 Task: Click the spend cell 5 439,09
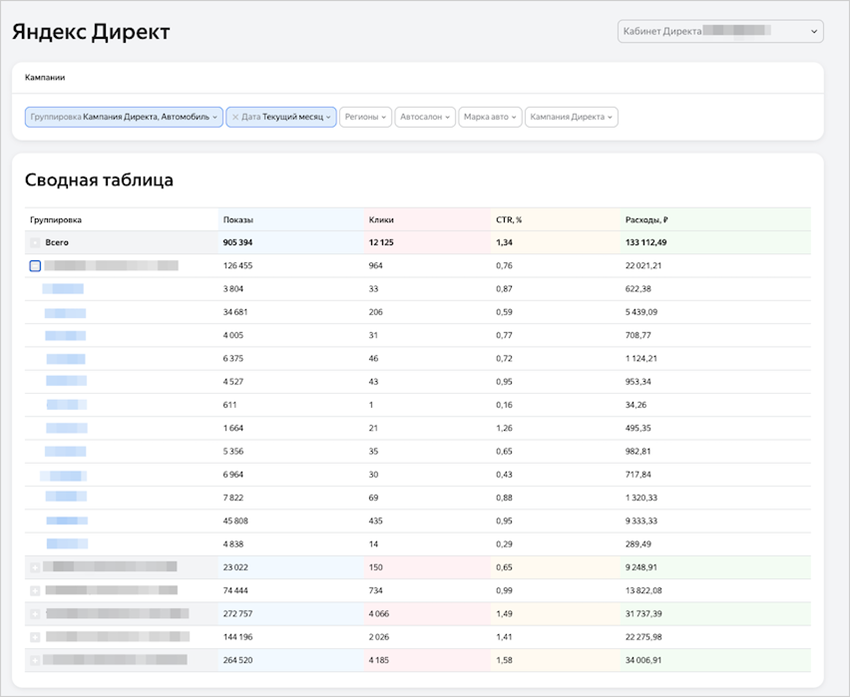click(641, 312)
